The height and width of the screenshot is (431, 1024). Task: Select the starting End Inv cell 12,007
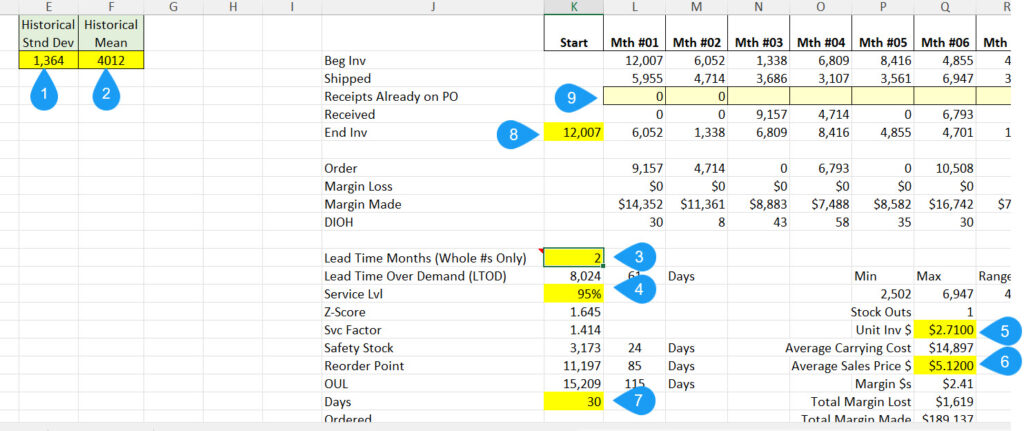573,133
